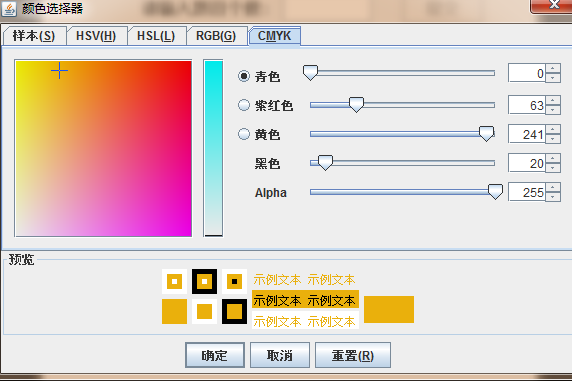Click the 黑色 slider thumb

pyautogui.click(x=325, y=162)
